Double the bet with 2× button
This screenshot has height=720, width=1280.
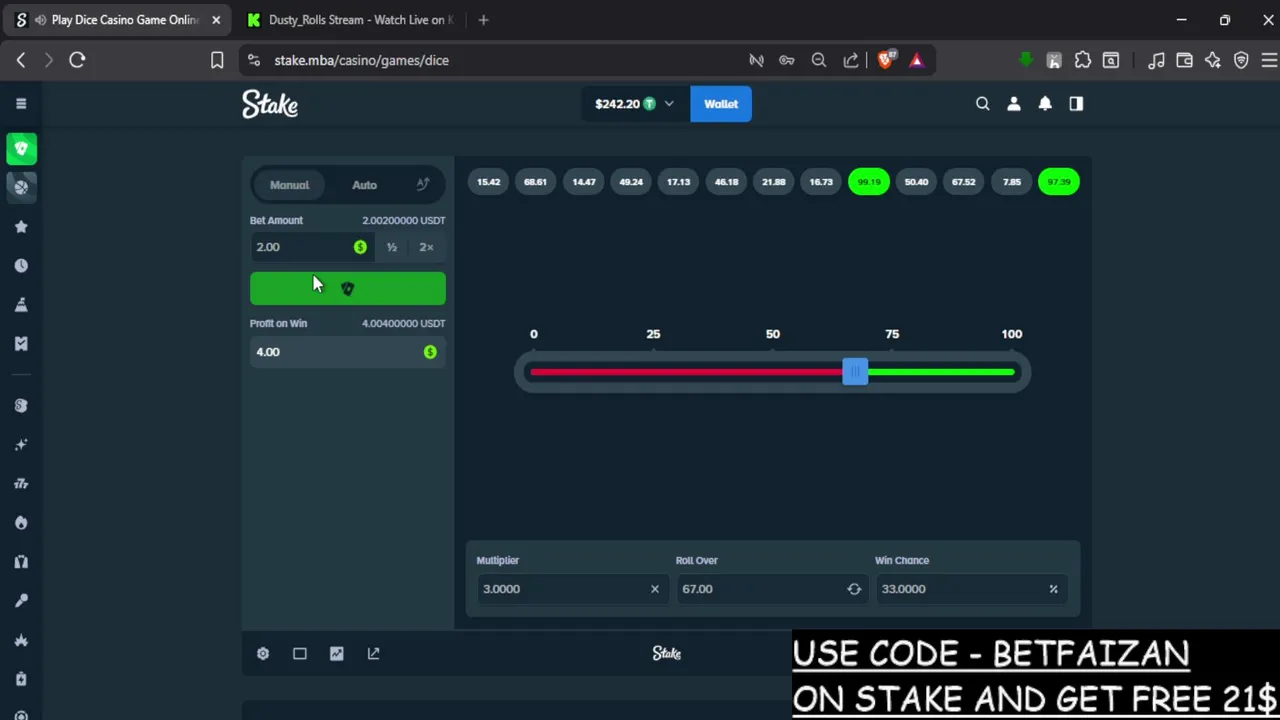[427, 247]
